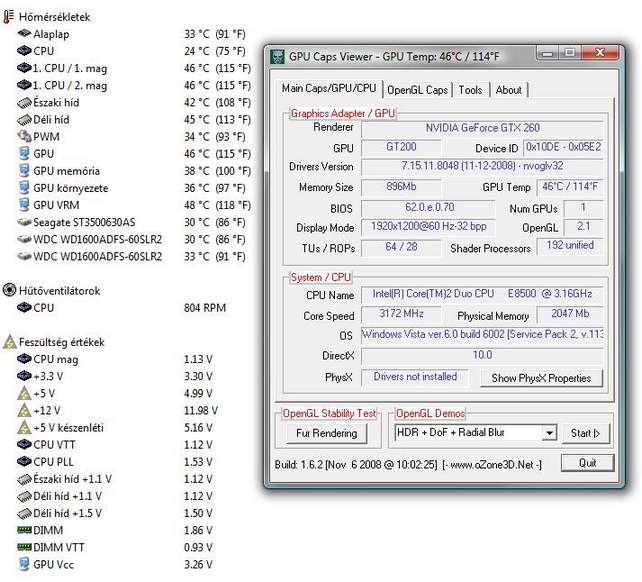Click the '11.98 V' value for +12 V

201,410
